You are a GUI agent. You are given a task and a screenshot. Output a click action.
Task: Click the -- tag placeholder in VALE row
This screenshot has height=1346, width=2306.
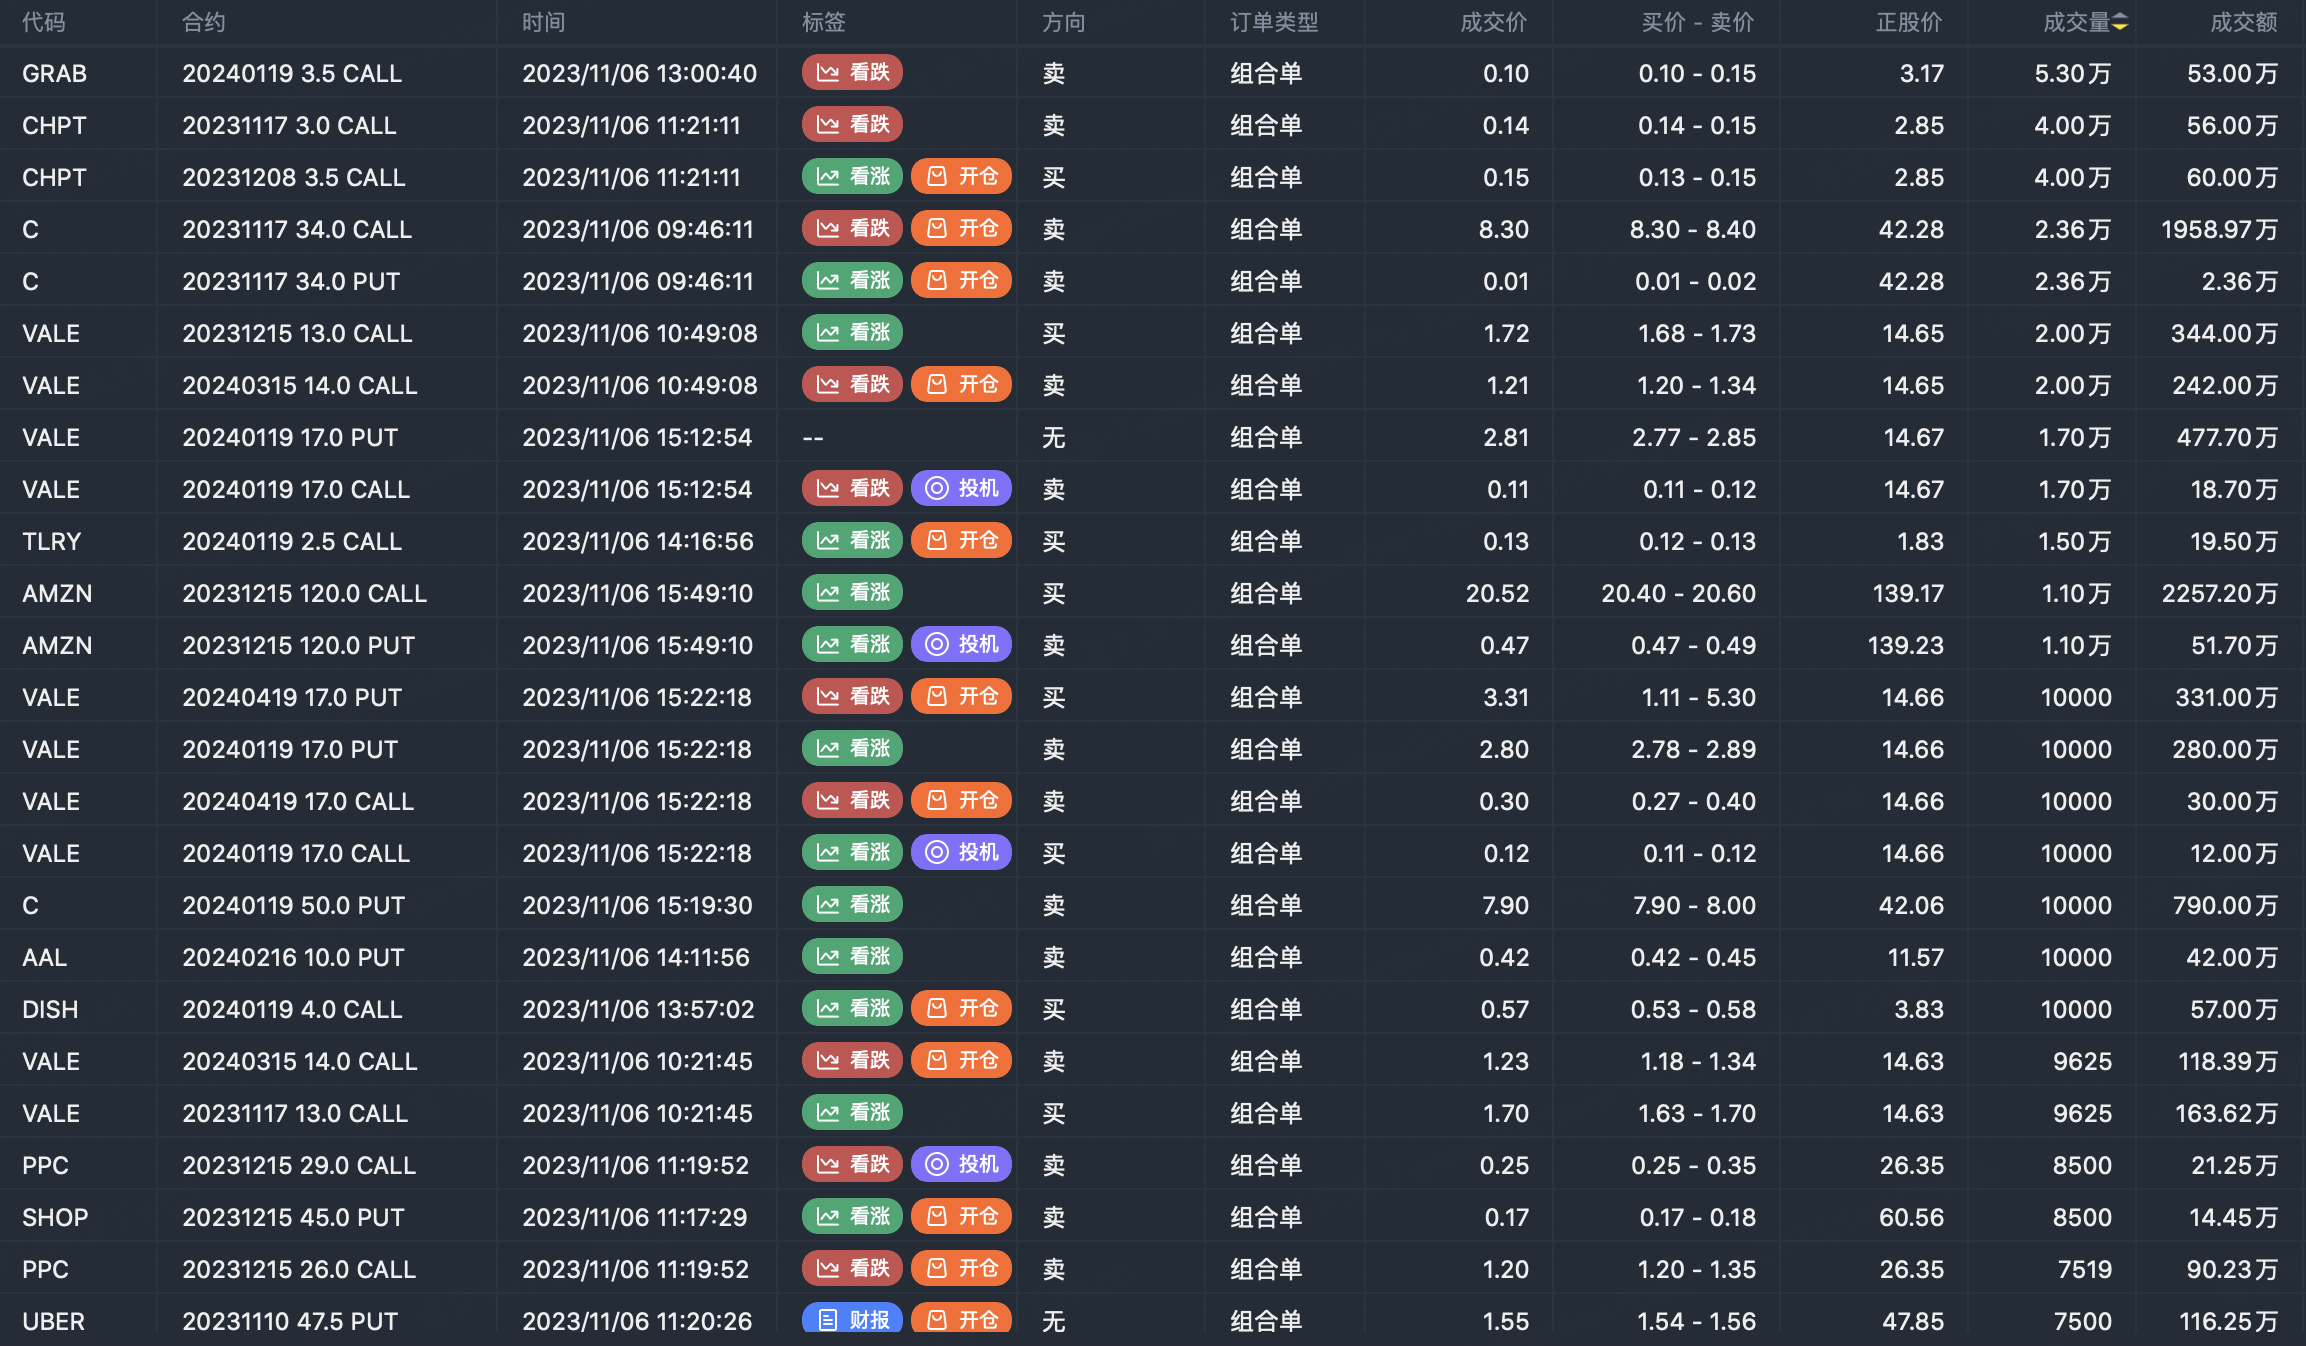coord(813,437)
